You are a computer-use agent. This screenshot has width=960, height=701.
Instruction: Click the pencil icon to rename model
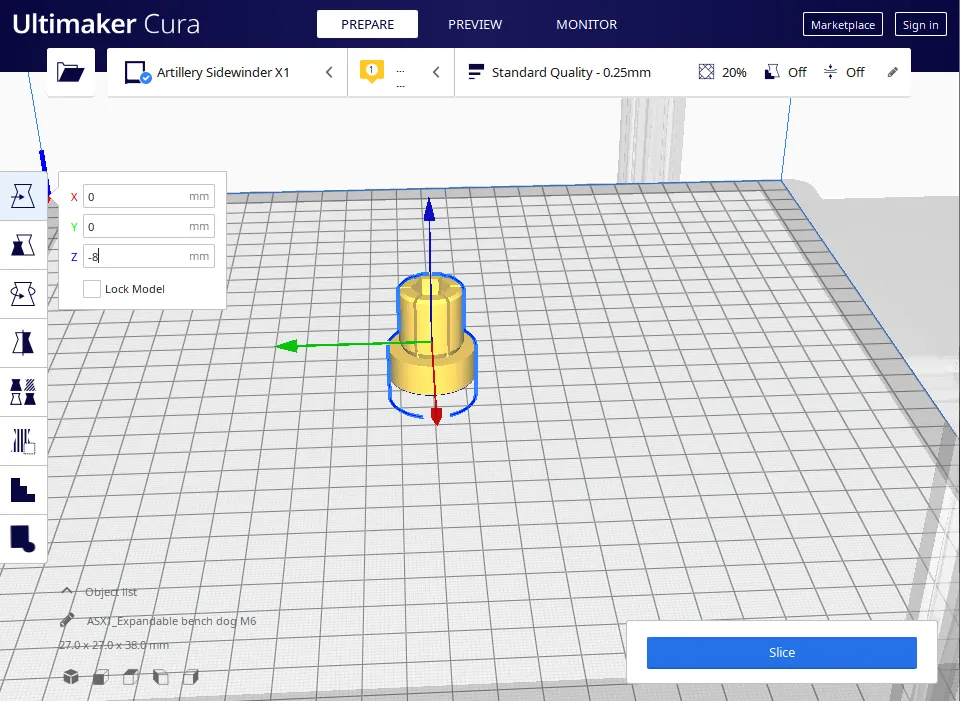(x=67, y=621)
